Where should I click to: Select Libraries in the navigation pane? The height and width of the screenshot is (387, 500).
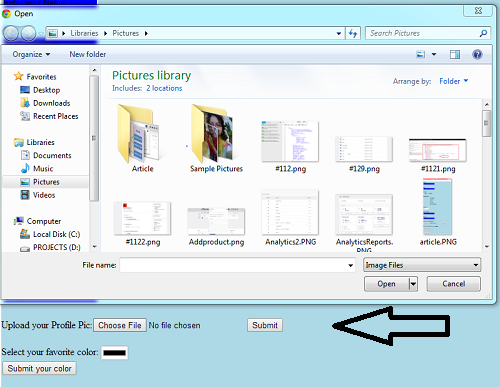coord(40,142)
